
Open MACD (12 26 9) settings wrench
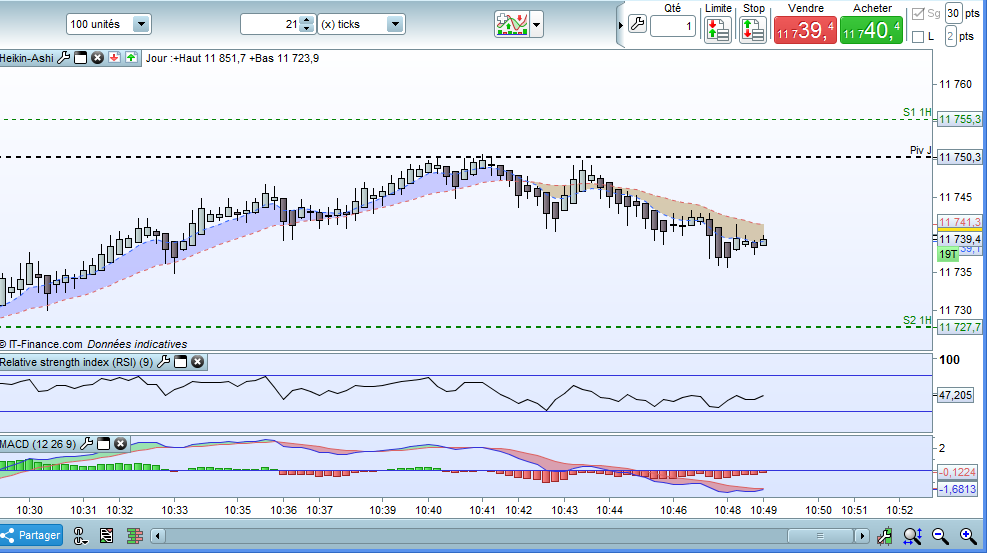pyautogui.click(x=87, y=444)
